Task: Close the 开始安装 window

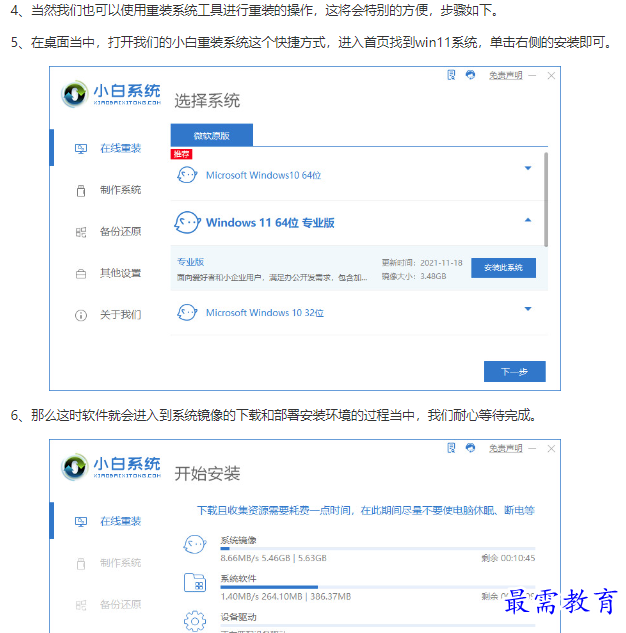Action: (x=551, y=449)
